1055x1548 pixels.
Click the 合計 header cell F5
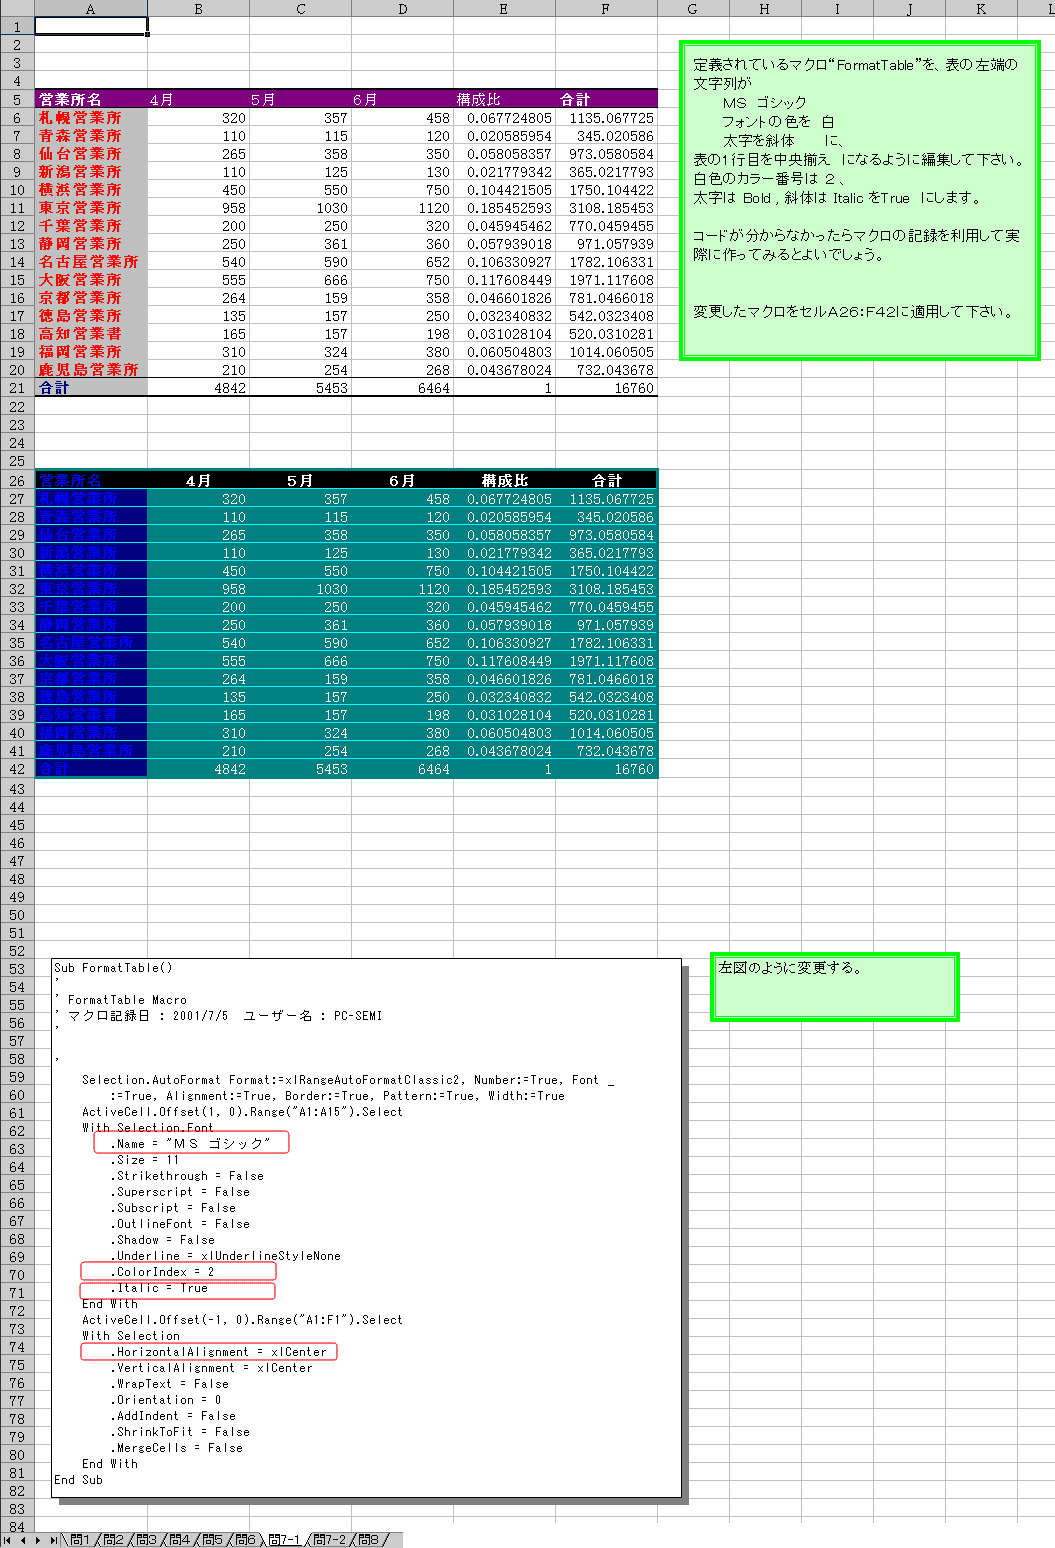[x=605, y=99]
